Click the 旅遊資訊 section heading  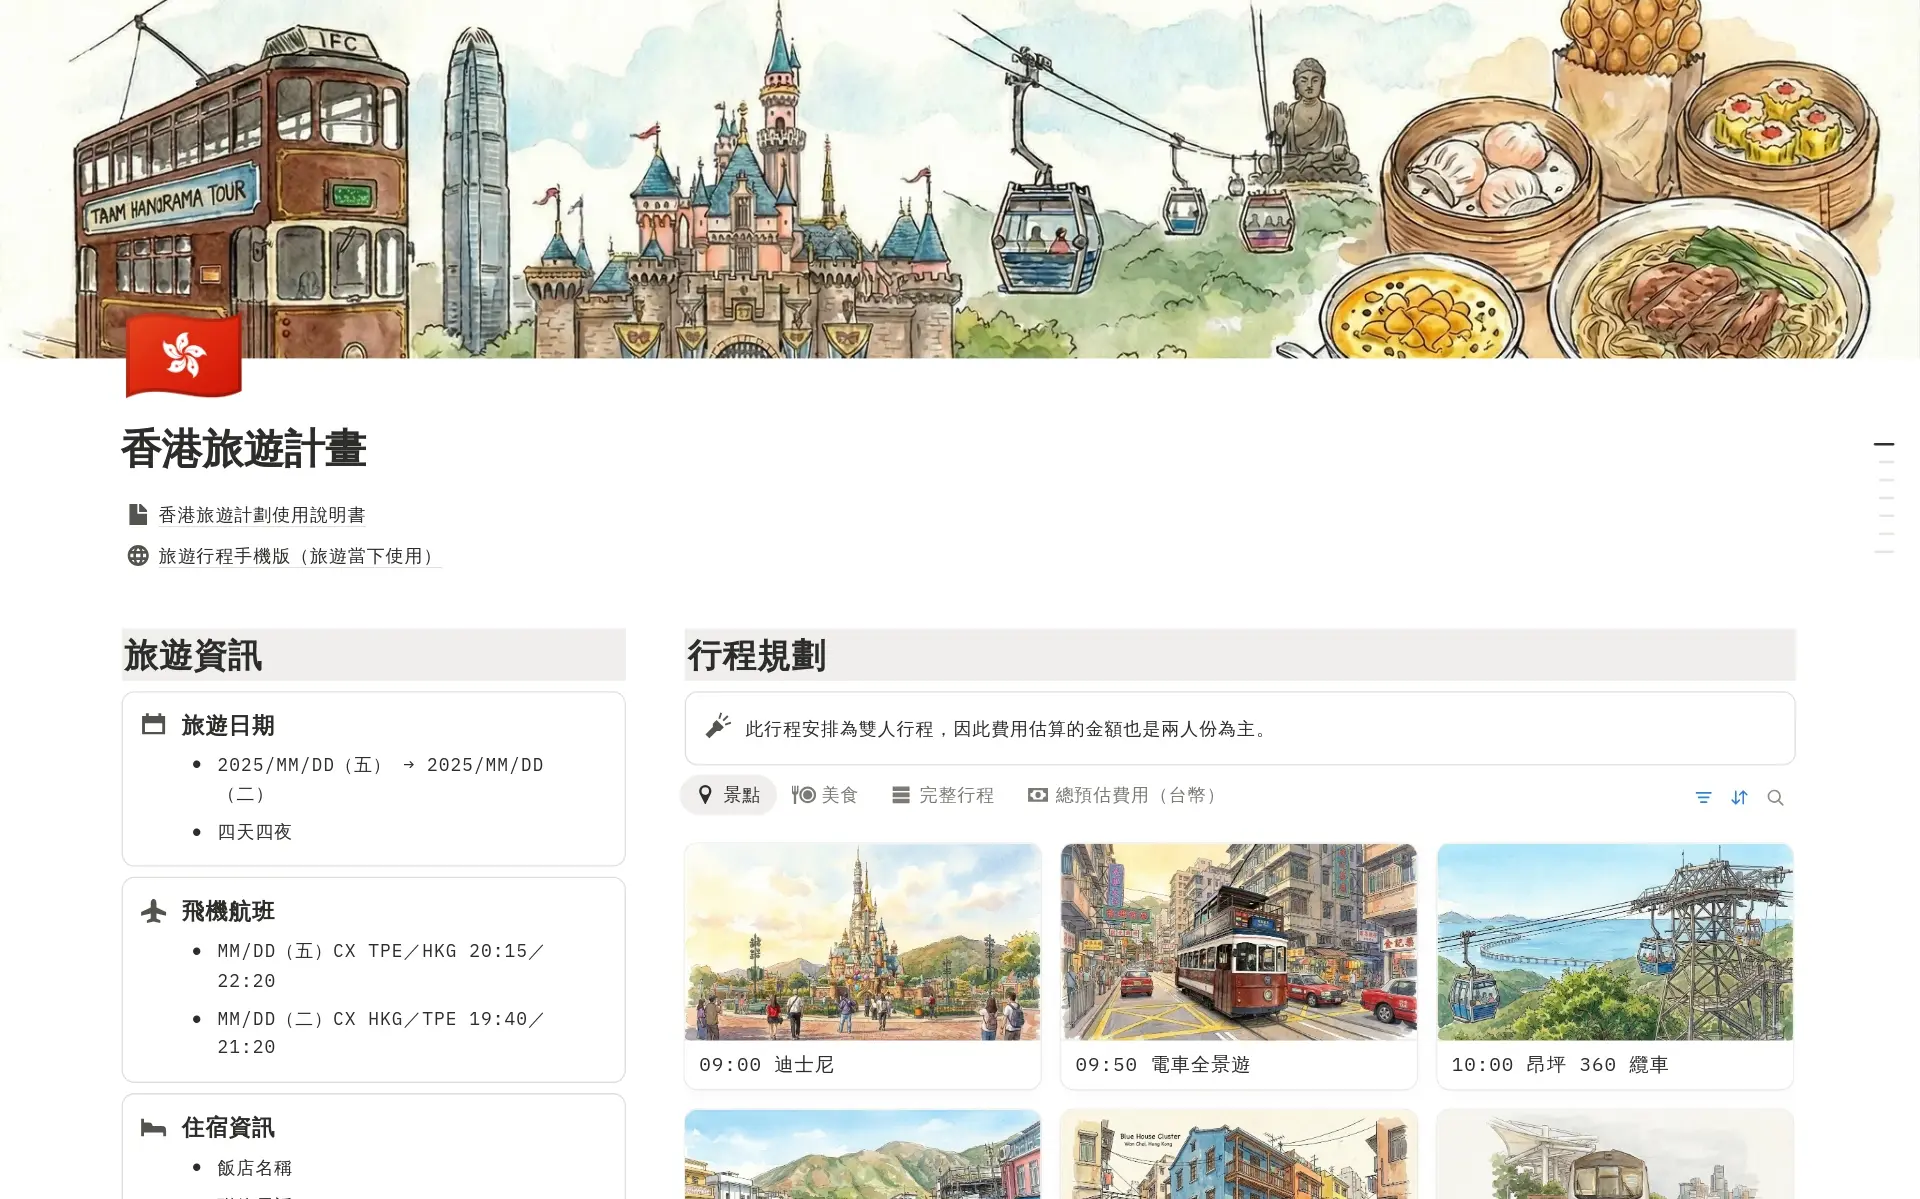coord(193,656)
